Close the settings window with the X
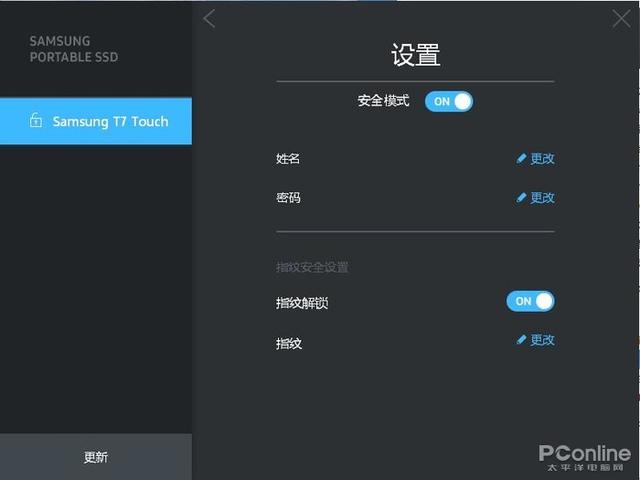The image size is (640, 480). click(621, 19)
